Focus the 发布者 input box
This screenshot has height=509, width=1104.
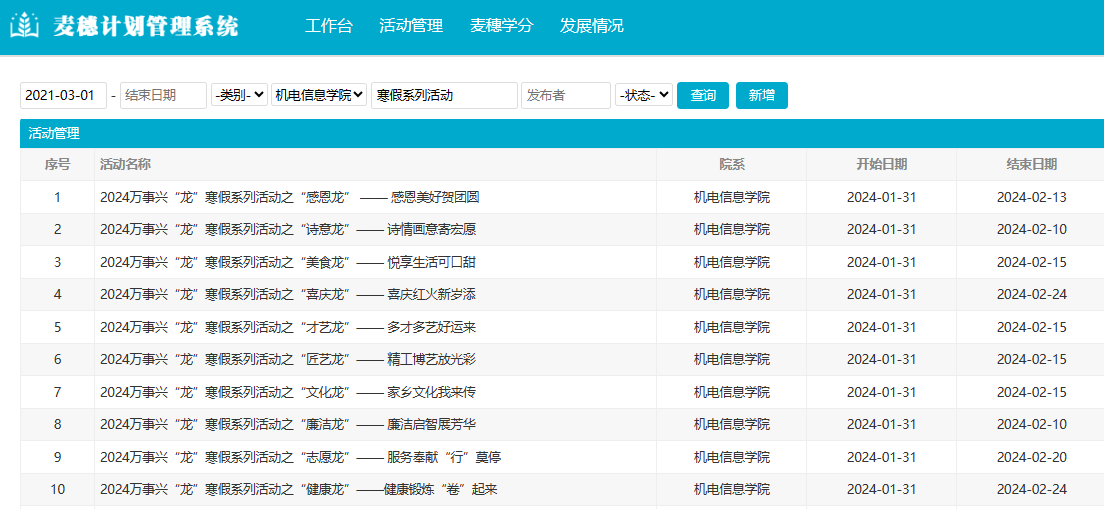(x=565, y=95)
